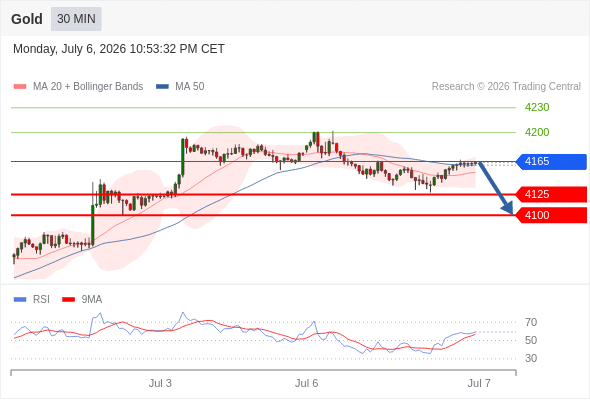The height and width of the screenshot is (400, 590).
Task: Click the green 4230 resistance label
Action: tap(537, 108)
